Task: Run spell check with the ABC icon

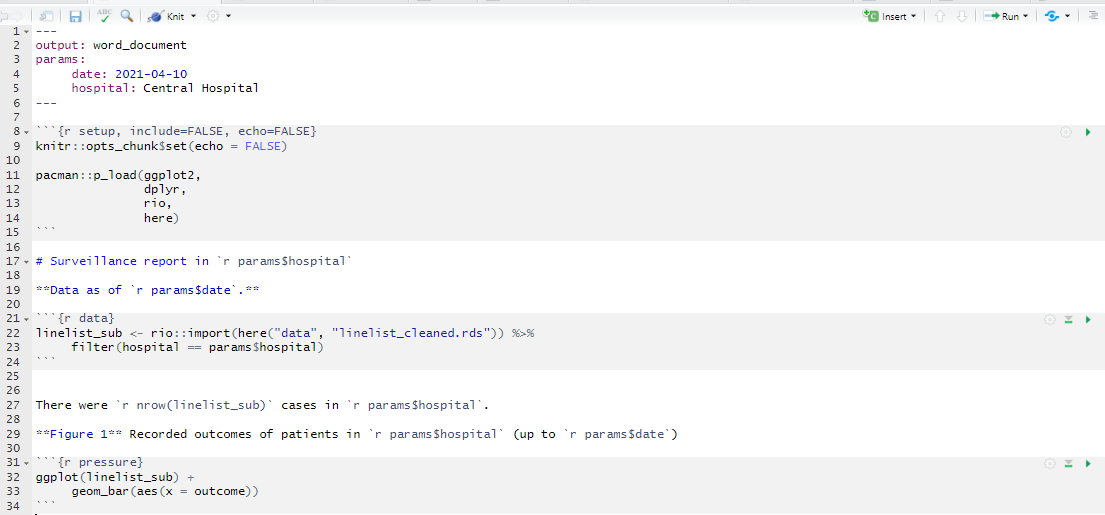Action: [104, 15]
